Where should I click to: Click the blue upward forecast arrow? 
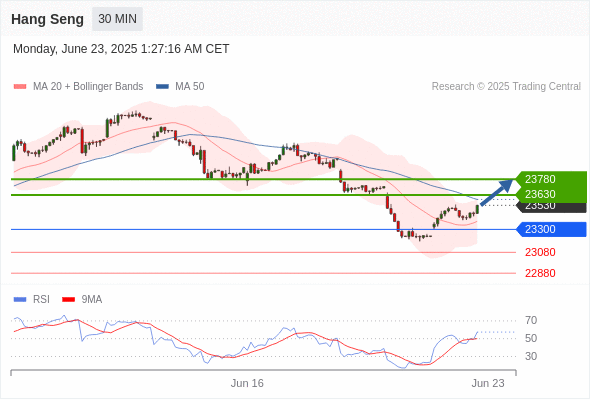[497, 192]
